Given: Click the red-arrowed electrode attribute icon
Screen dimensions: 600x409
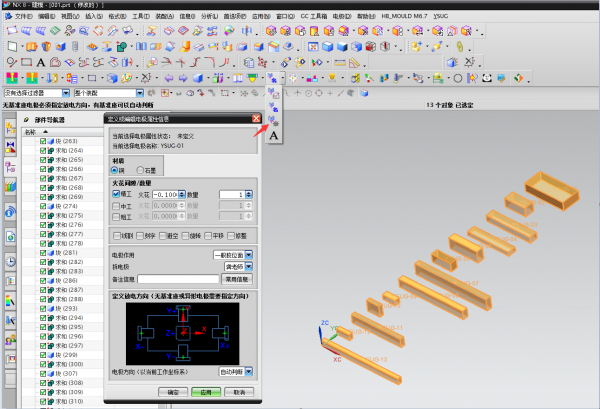Looking at the screenshot, I should 274,120.
